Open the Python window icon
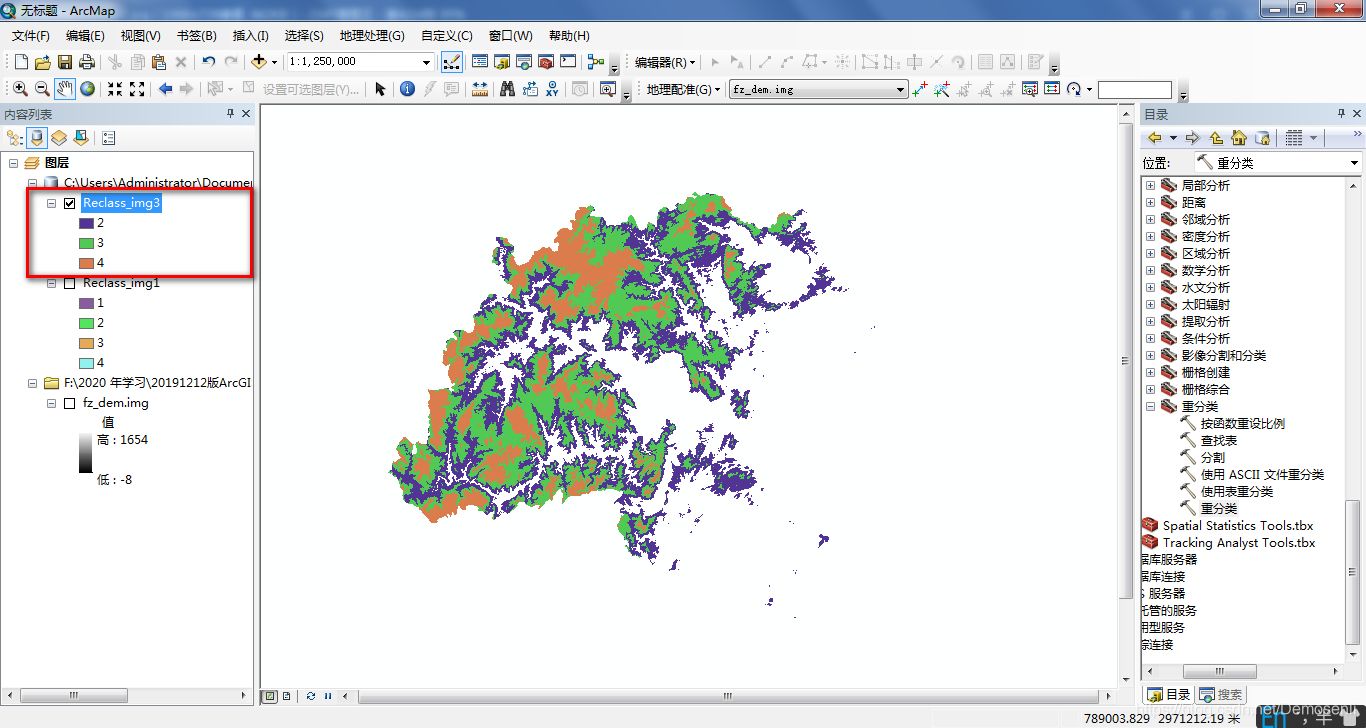Image resolution: width=1366 pixels, height=728 pixels. 568,61
